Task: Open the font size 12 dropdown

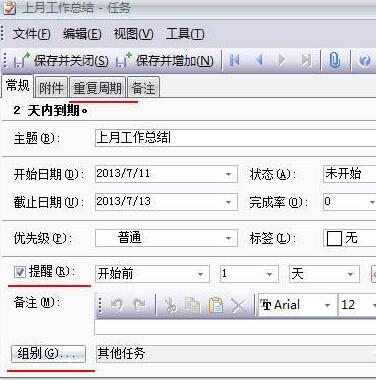Action: coord(357,305)
